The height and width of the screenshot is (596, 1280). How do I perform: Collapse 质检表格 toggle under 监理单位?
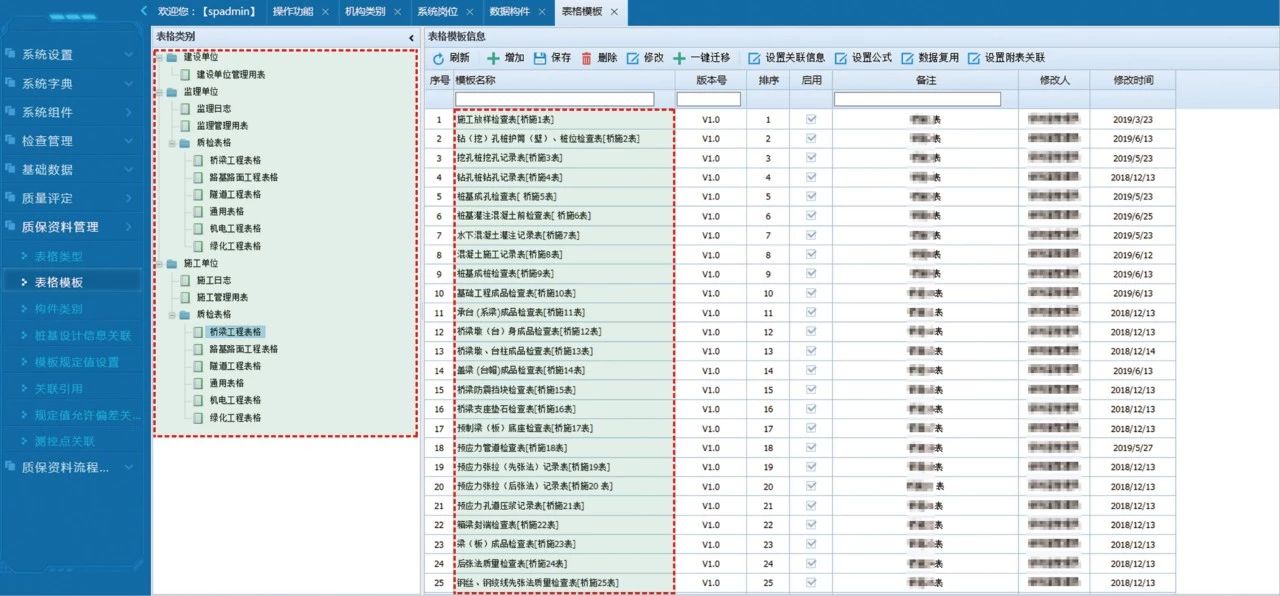coord(173,143)
